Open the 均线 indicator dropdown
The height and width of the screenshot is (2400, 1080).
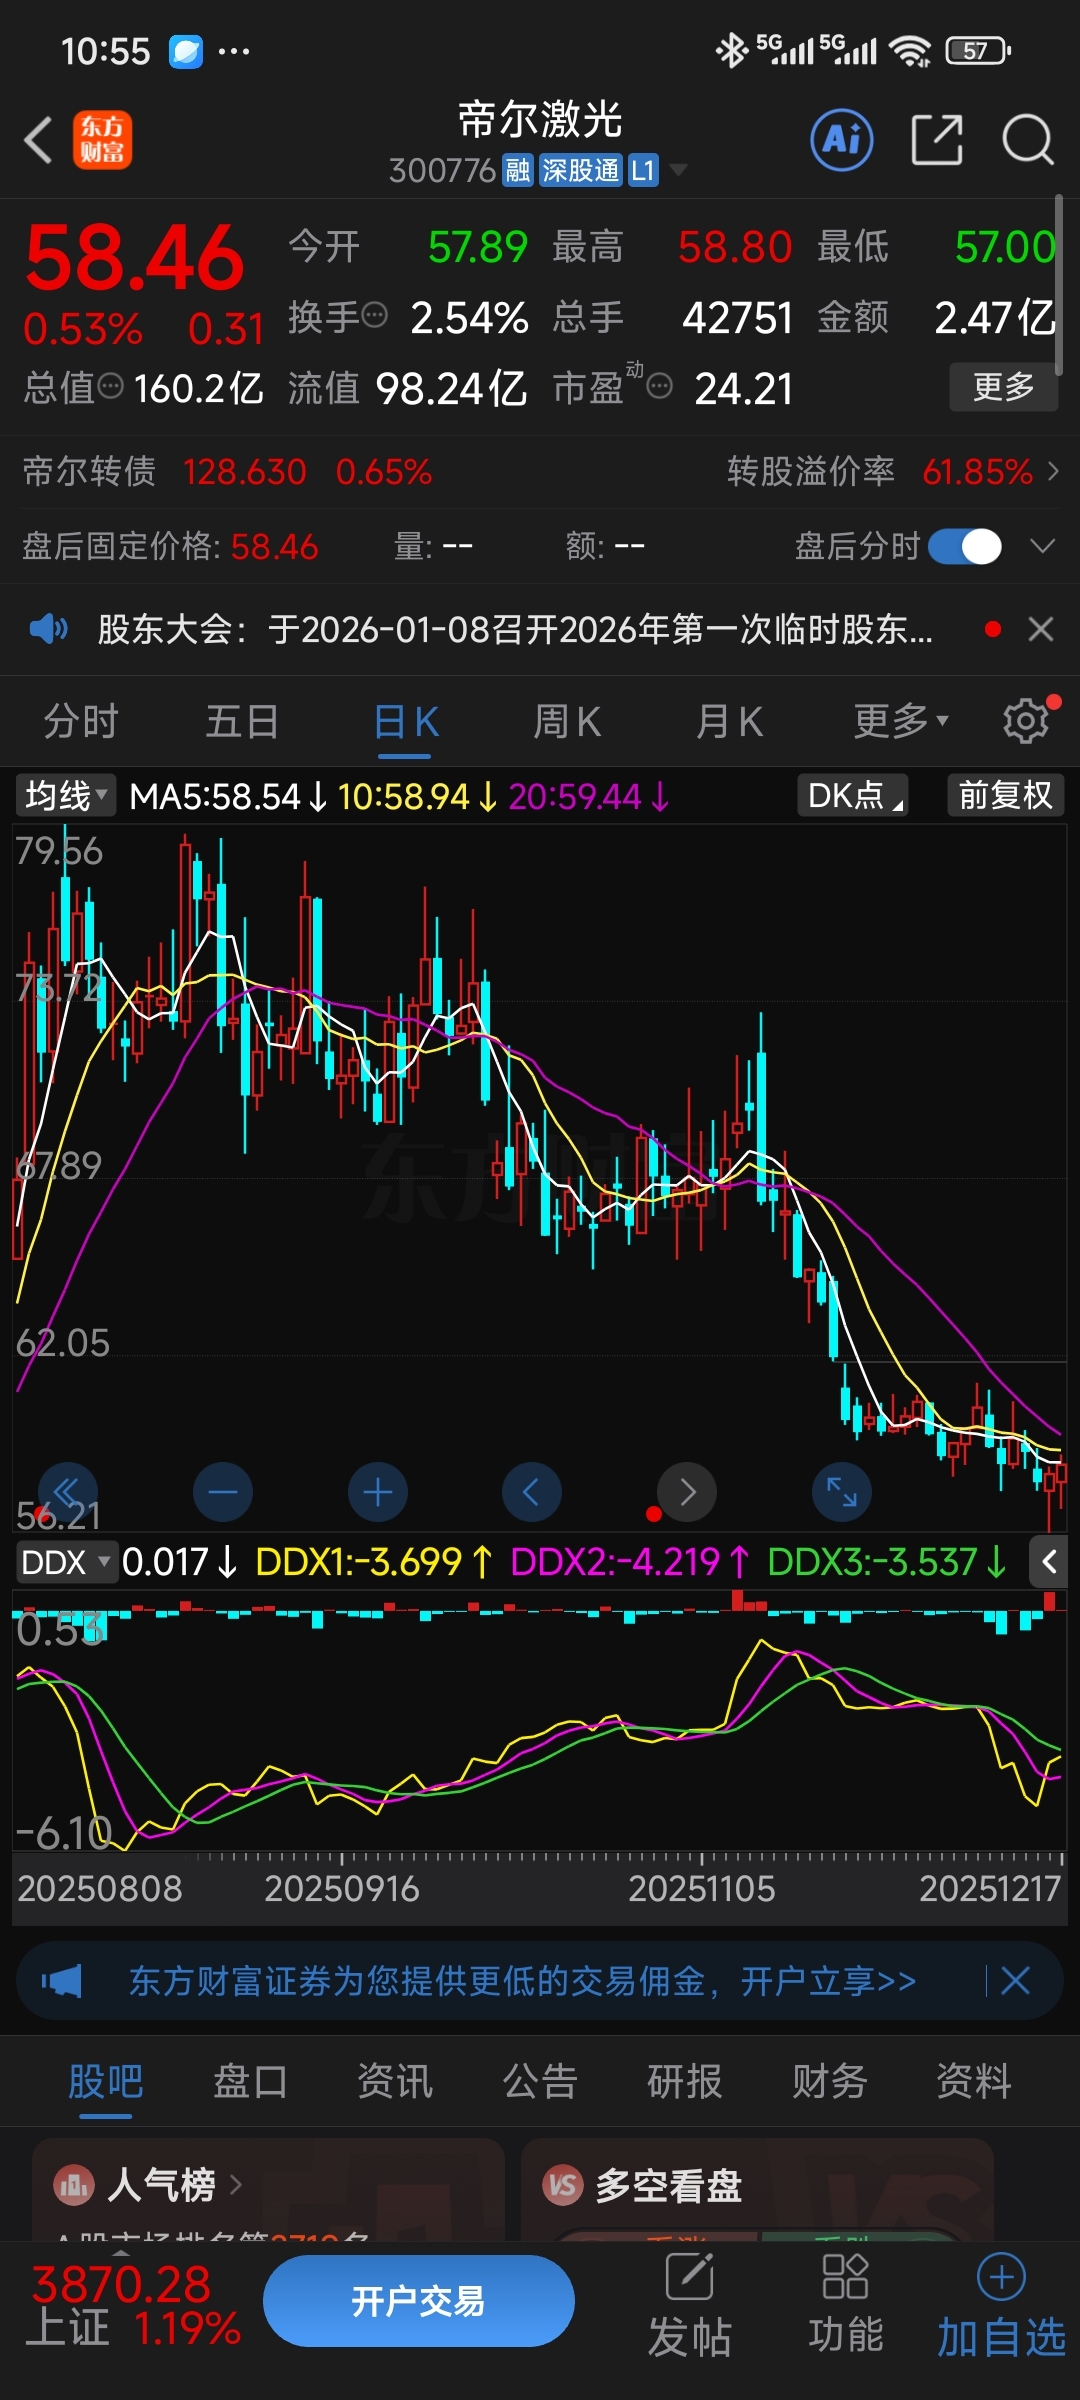(66, 796)
